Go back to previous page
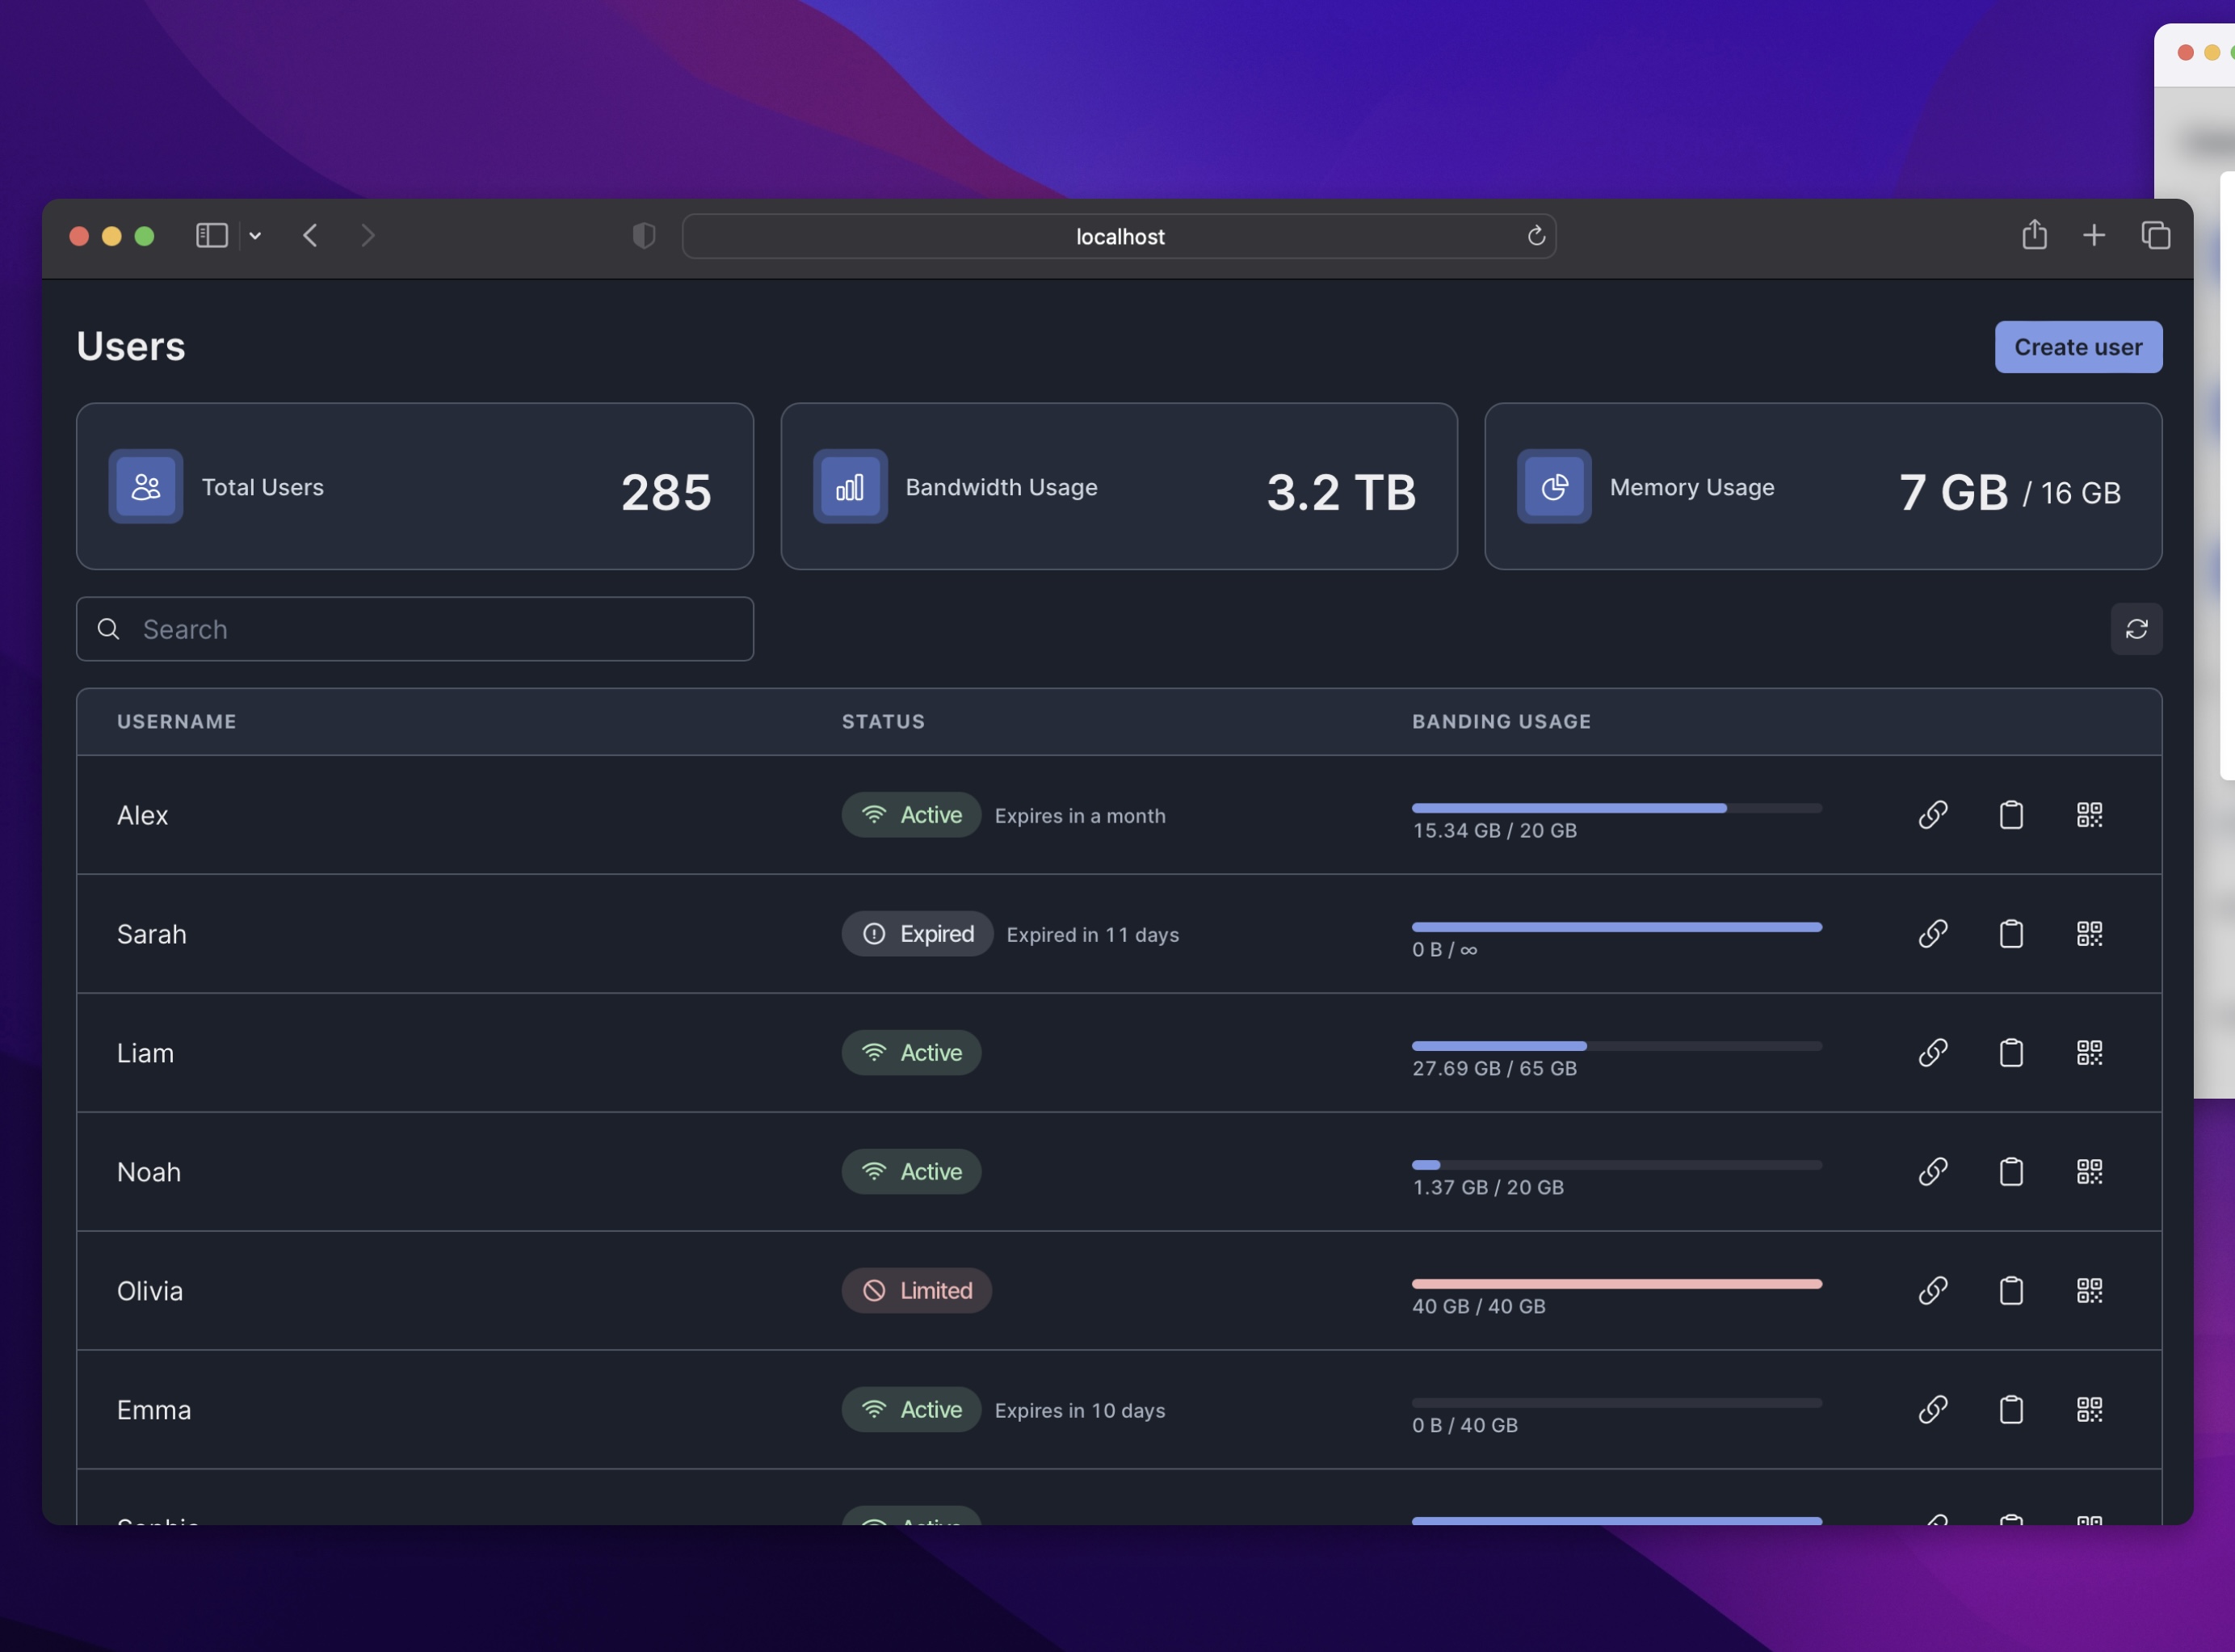 310,235
